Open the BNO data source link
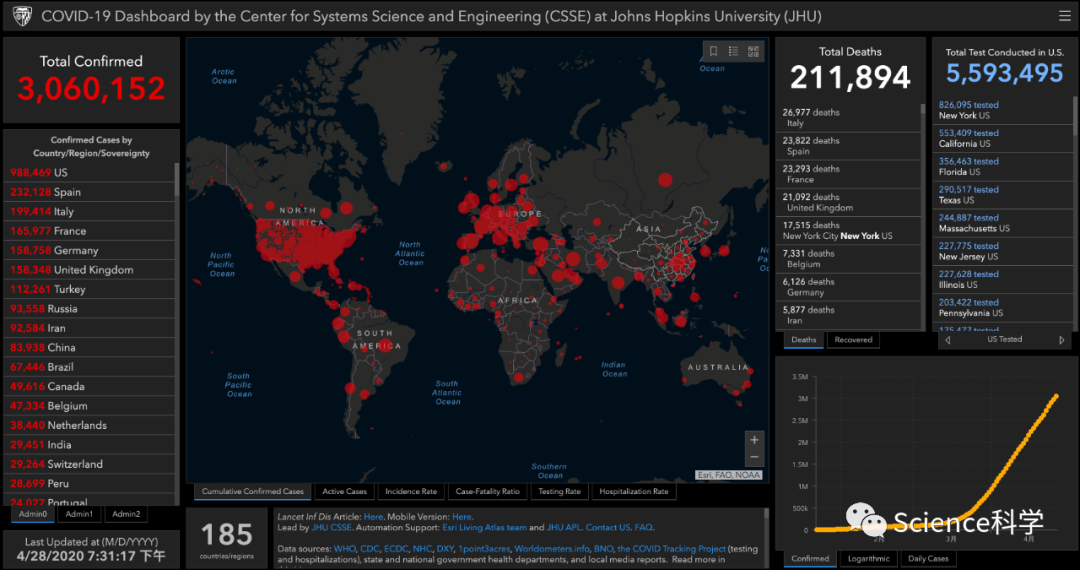Viewport: 1080px width, 570px height. [603, 549]
